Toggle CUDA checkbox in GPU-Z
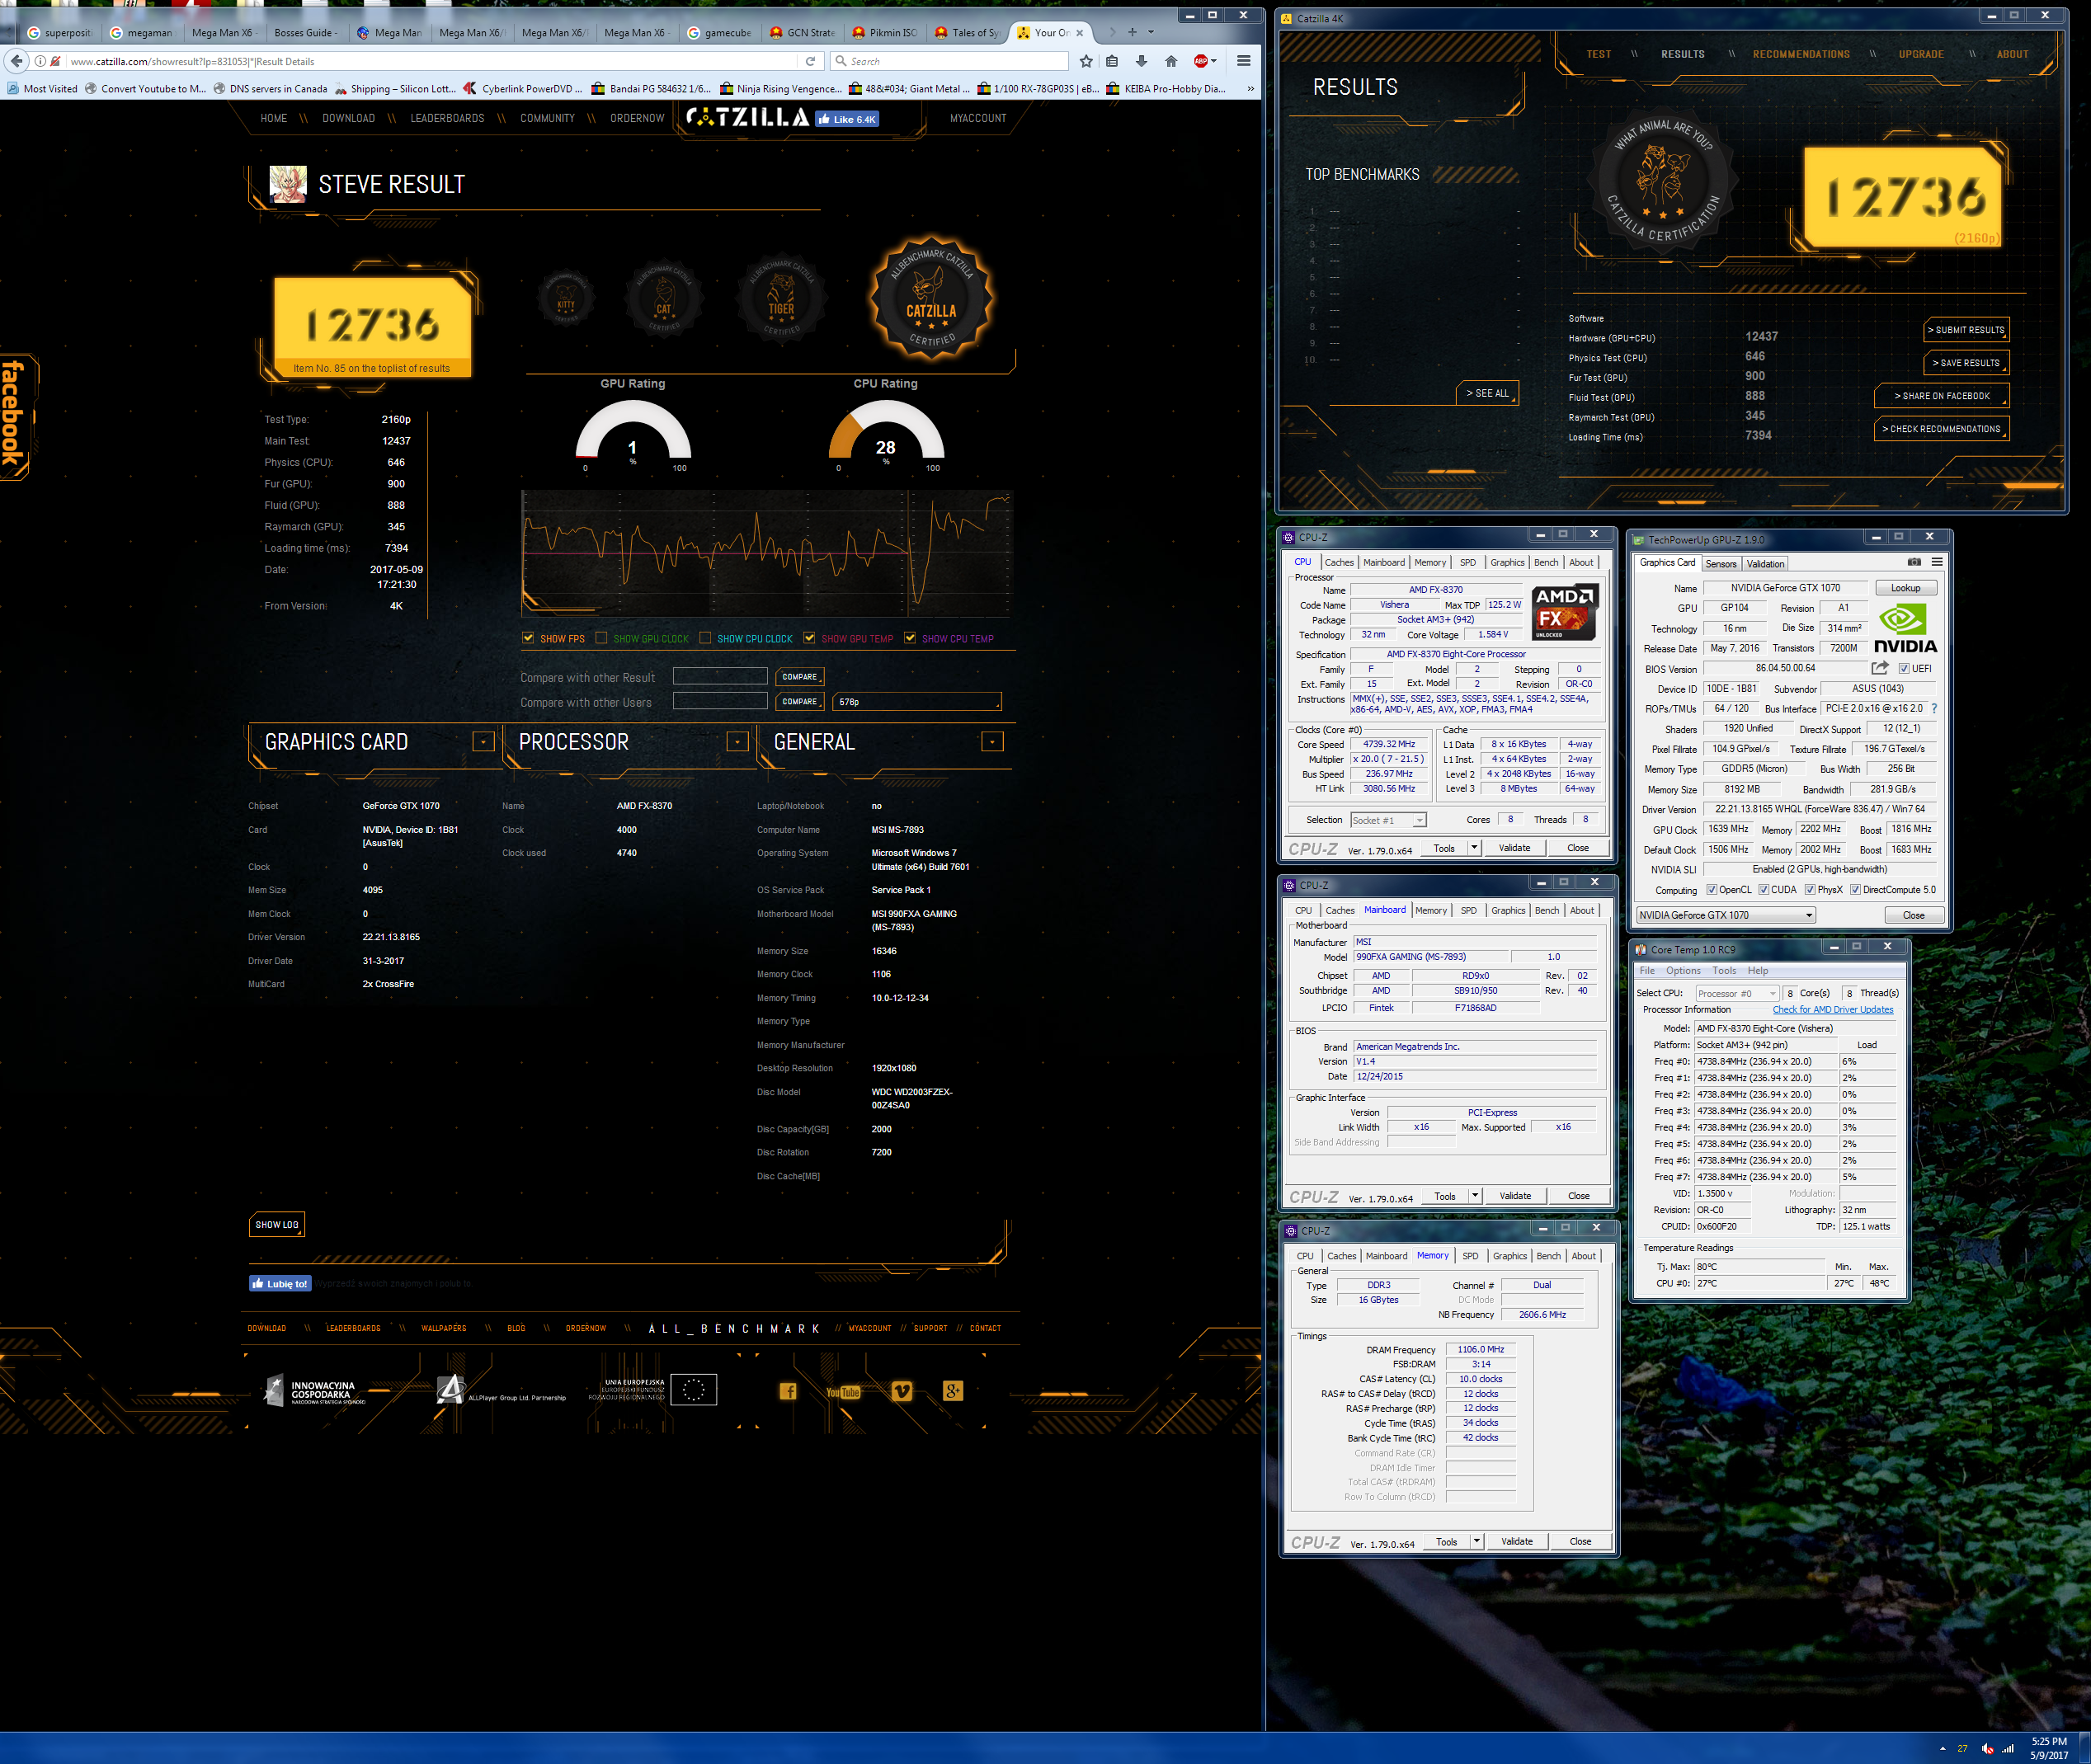 pos(1763,890)
